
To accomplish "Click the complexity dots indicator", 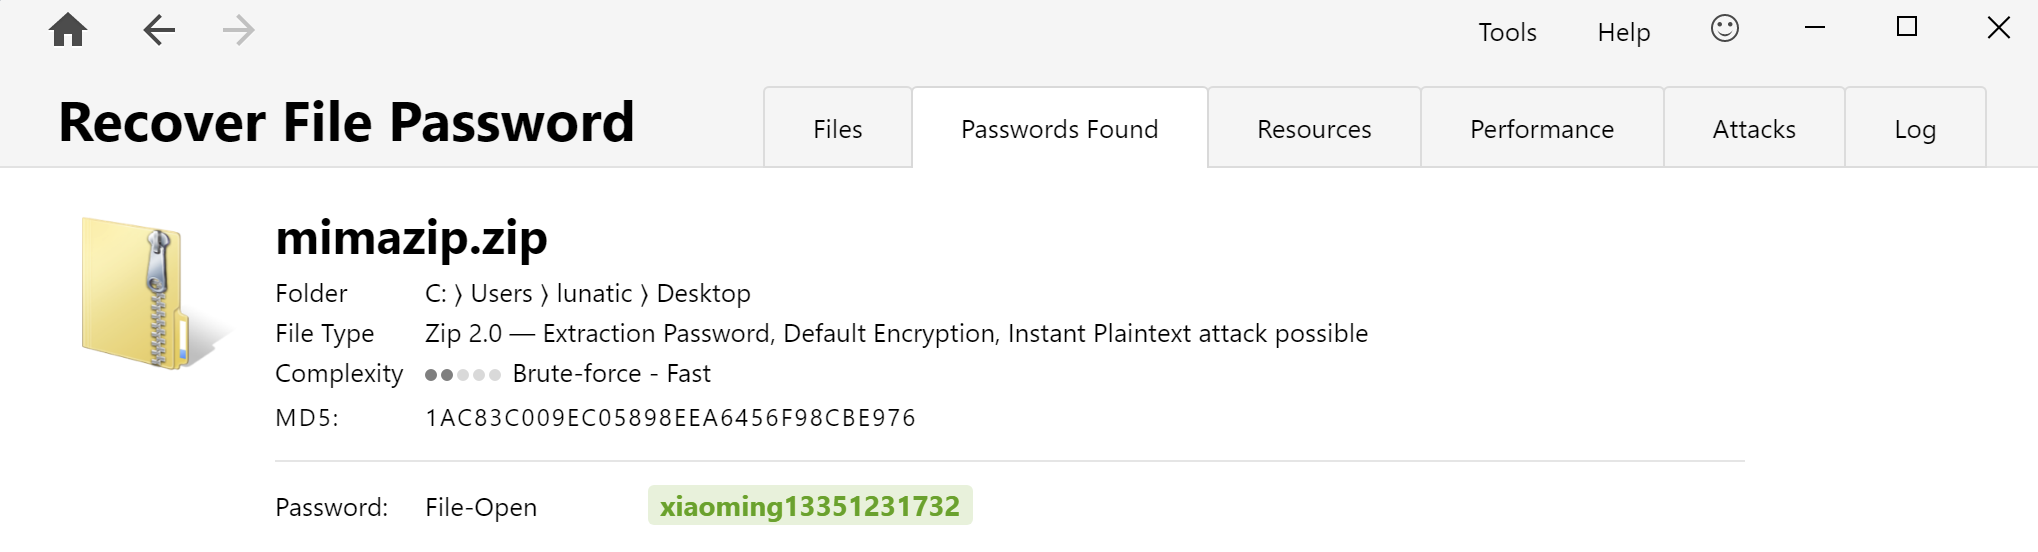I will [463, 375].
